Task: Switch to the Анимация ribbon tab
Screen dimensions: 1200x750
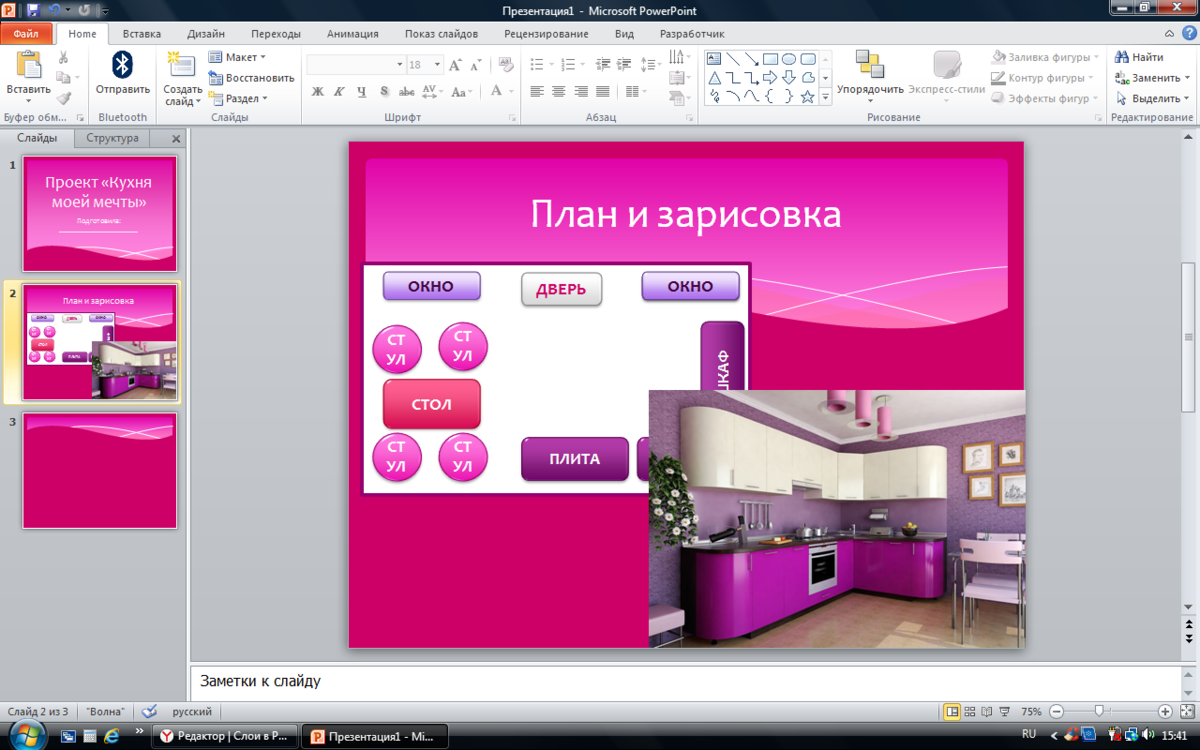Action: tap(353, 33)
